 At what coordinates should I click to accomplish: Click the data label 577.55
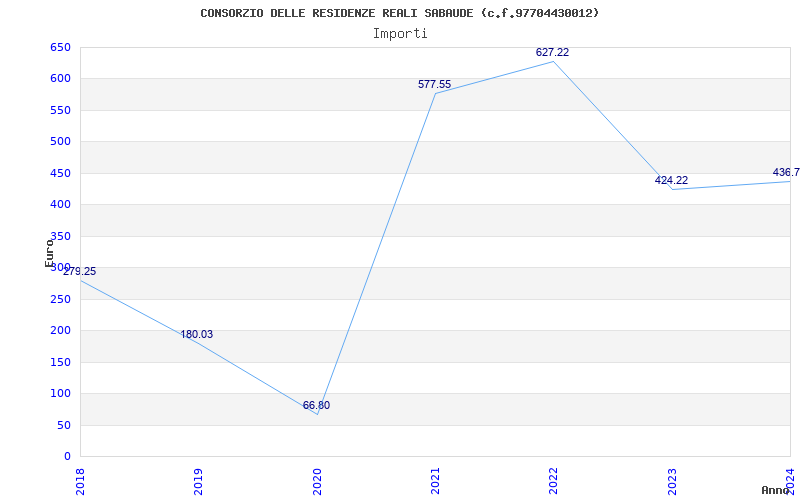434,85
